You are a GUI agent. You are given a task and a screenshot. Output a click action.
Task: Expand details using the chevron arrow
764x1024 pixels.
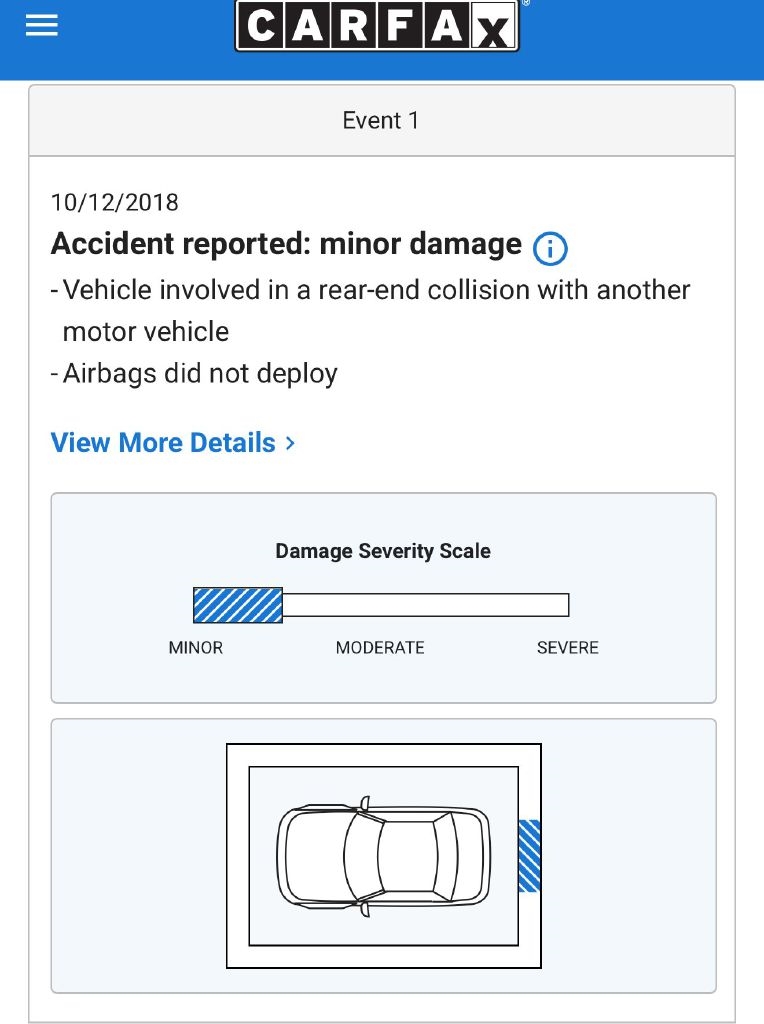(290, 443)
